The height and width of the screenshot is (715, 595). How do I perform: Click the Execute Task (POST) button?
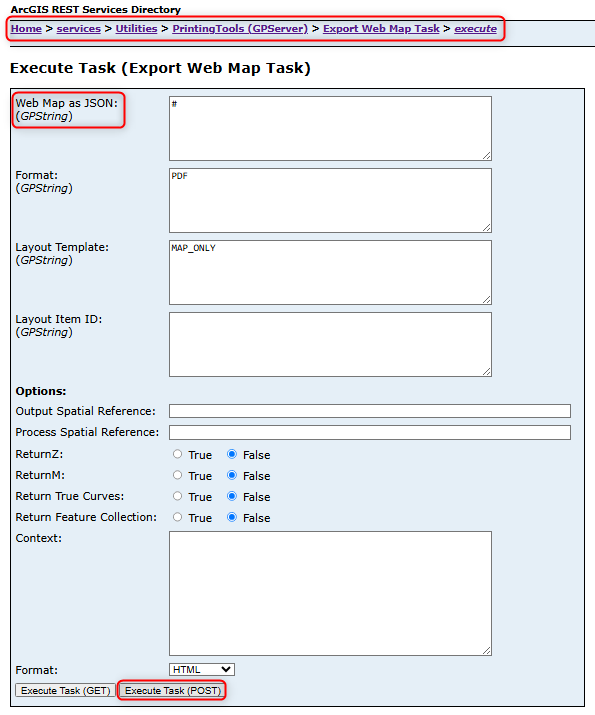tap(173, 690)
